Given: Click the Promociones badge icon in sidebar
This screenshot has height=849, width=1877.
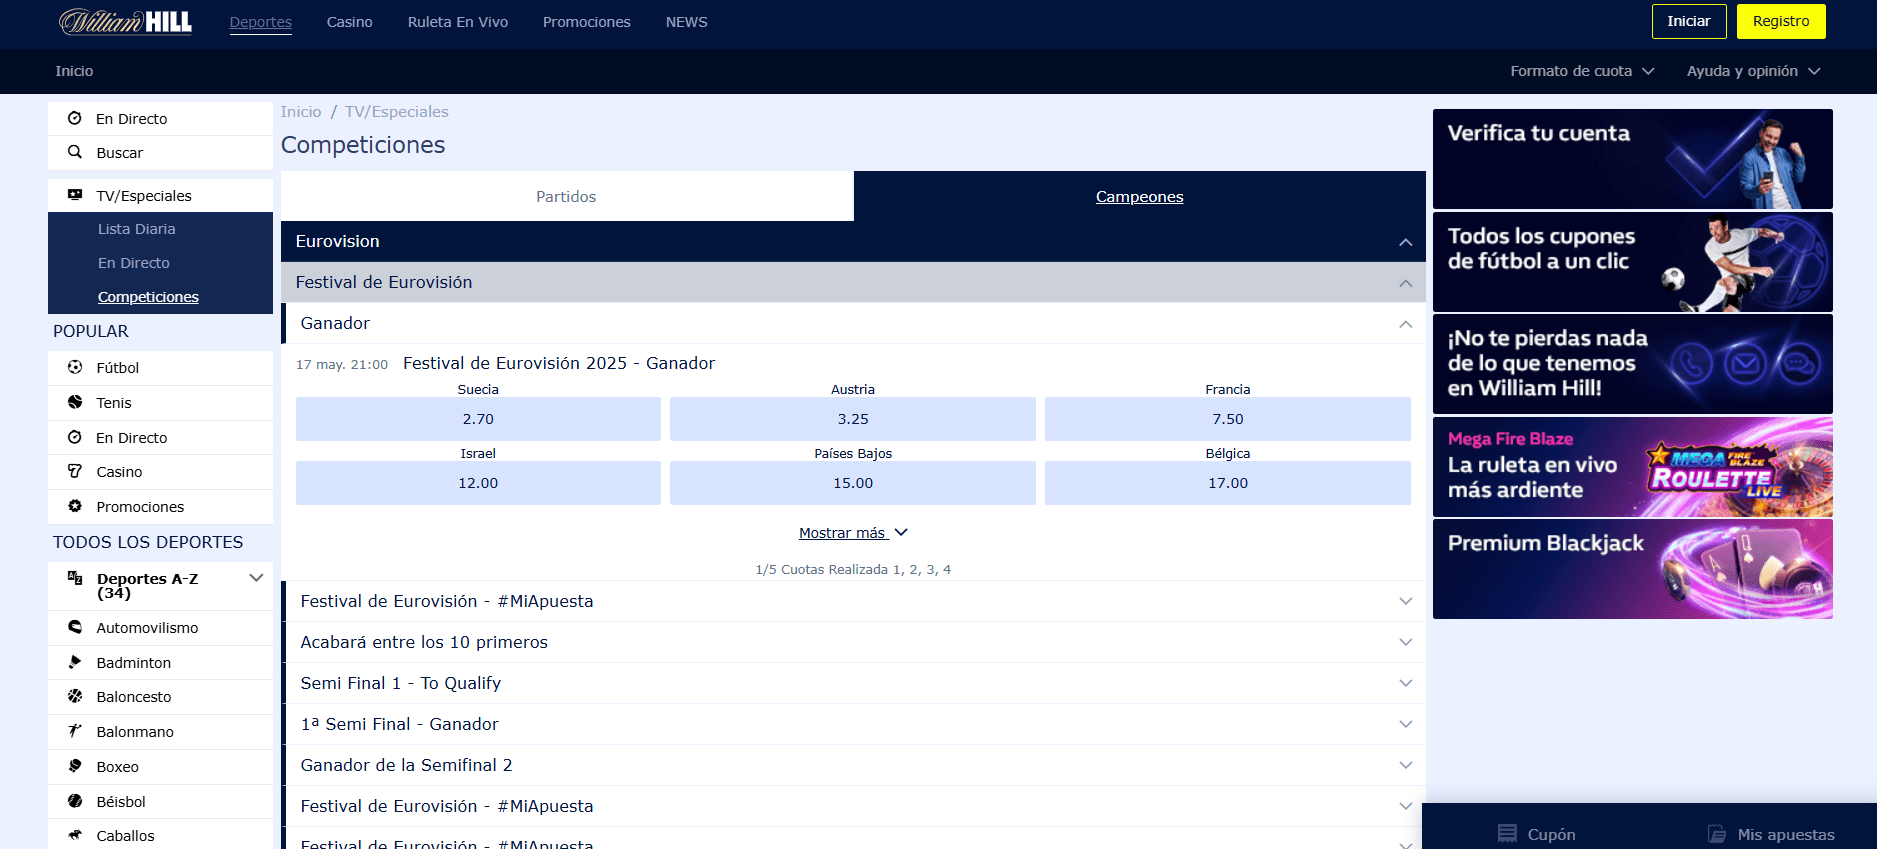Looking at the screenshot, I should (x=75, y=506).
